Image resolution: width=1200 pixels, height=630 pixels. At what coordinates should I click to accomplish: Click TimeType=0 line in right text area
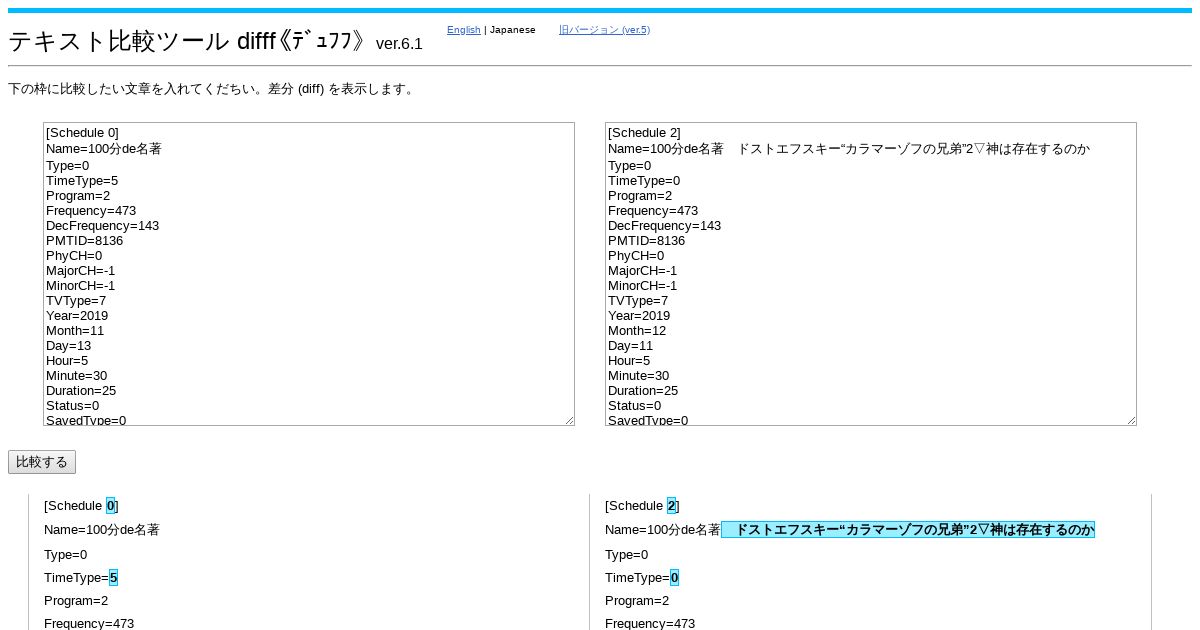point(644,181)
